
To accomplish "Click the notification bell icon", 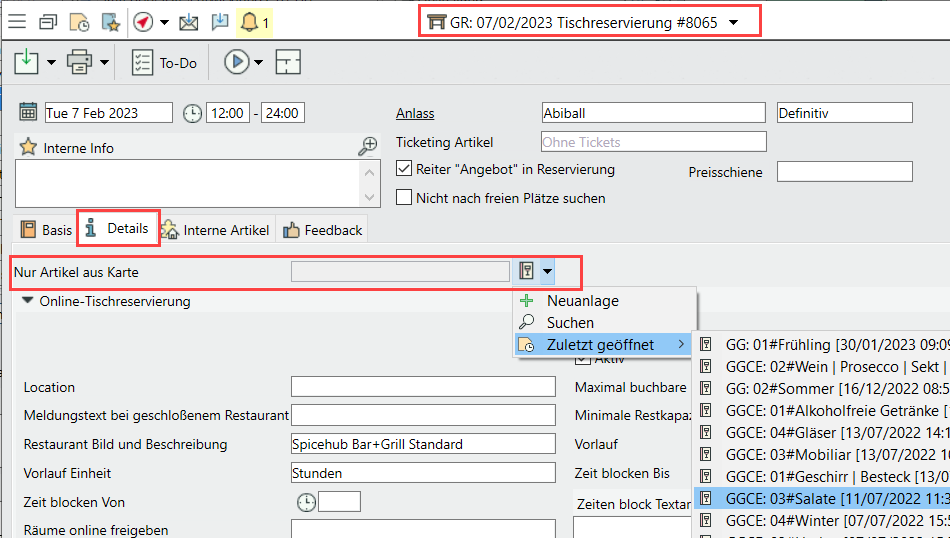I will 249,22.
